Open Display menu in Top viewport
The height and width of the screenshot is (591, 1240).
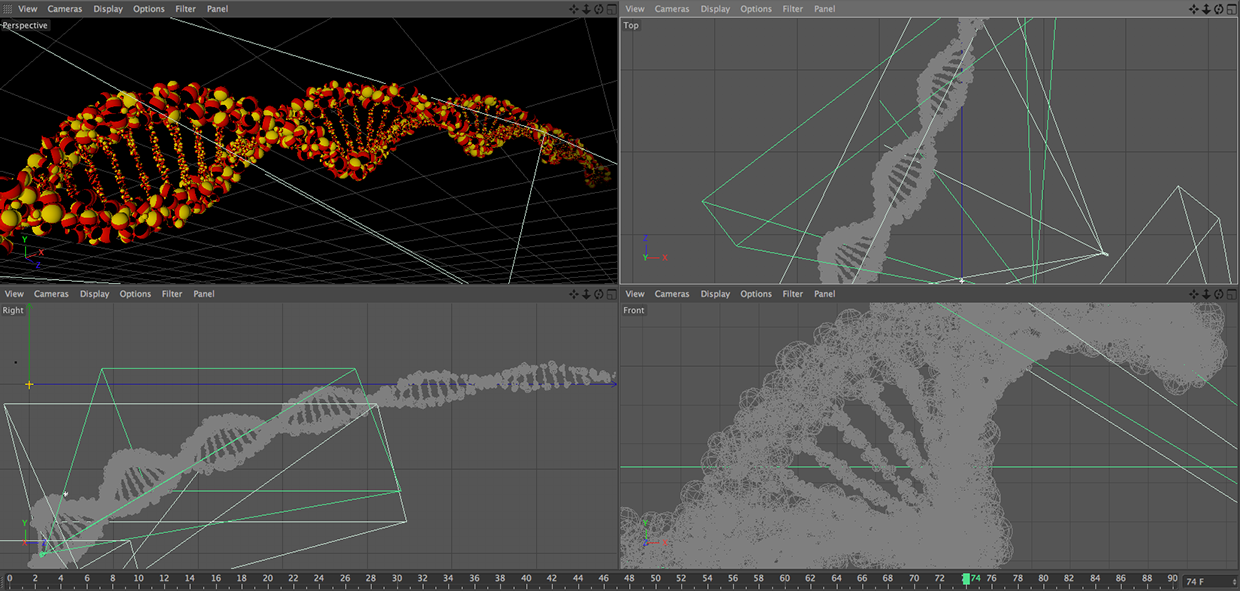point(715,9)
